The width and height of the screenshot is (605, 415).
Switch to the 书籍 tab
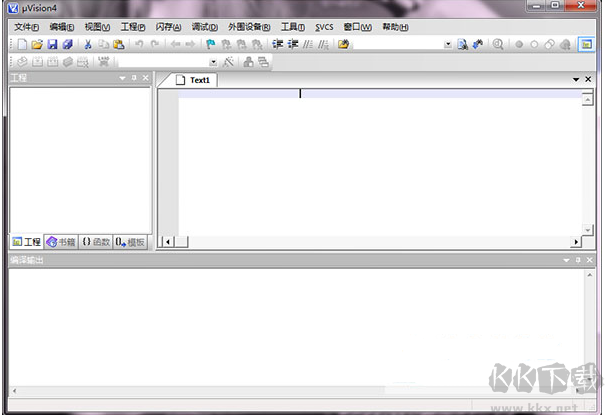61,242
